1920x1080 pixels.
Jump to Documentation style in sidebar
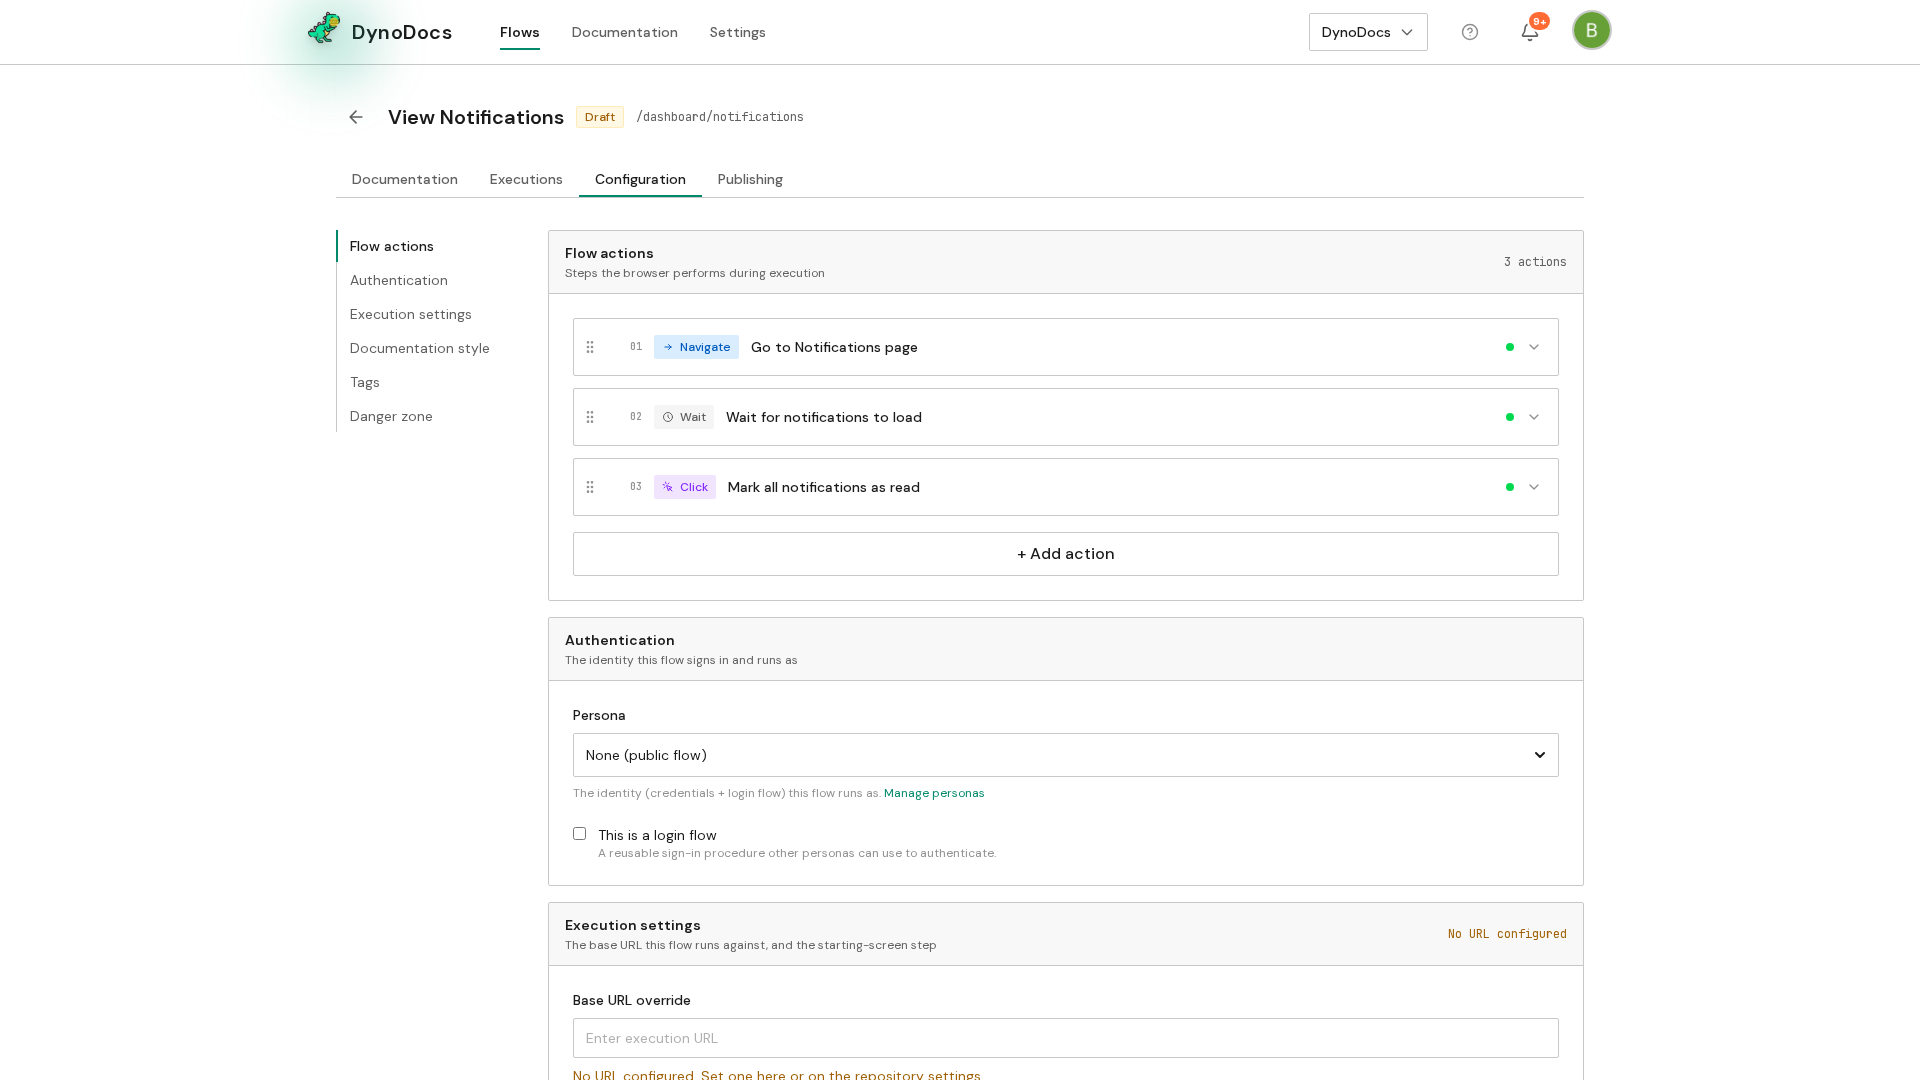(419, 348)
